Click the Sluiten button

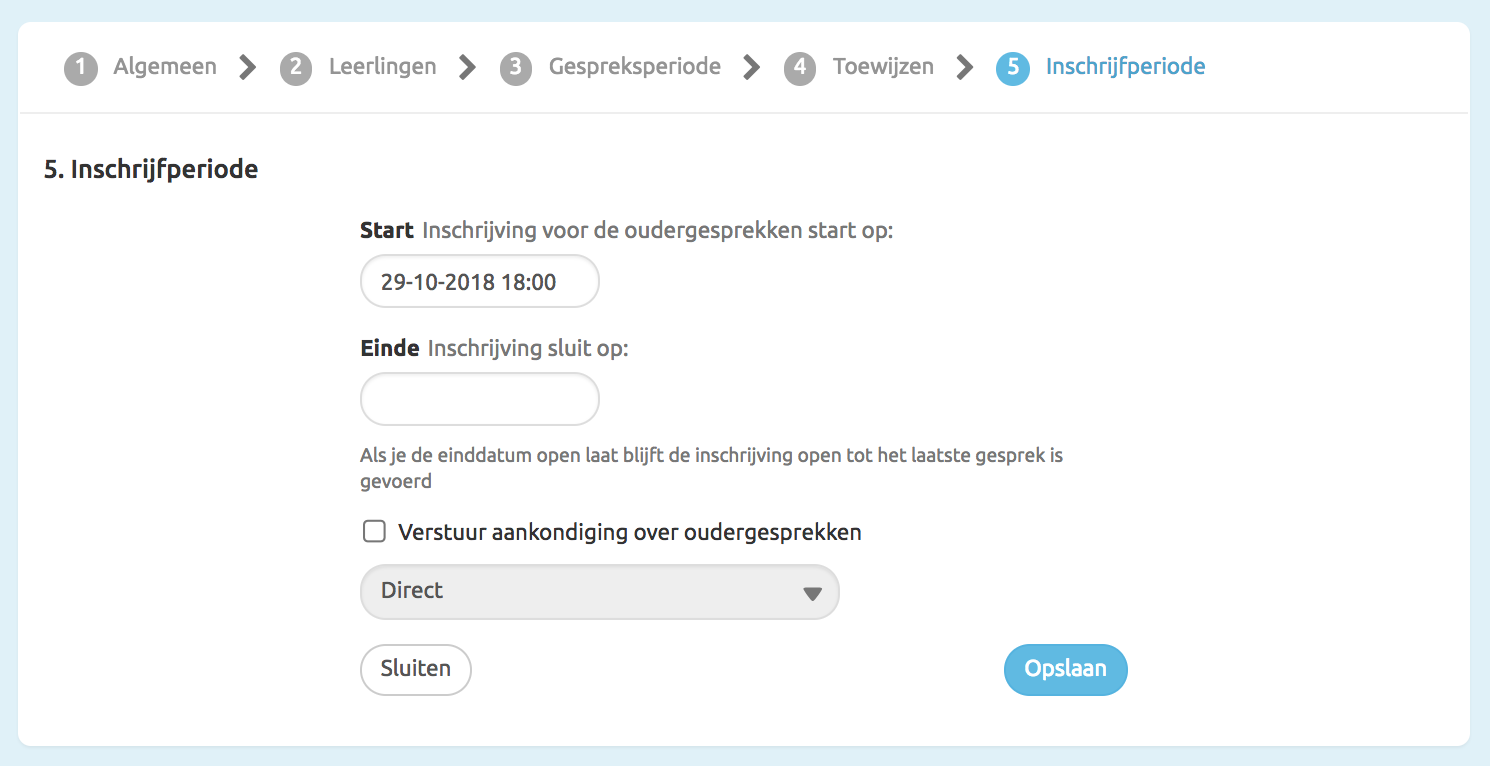(x=415, y=669)
